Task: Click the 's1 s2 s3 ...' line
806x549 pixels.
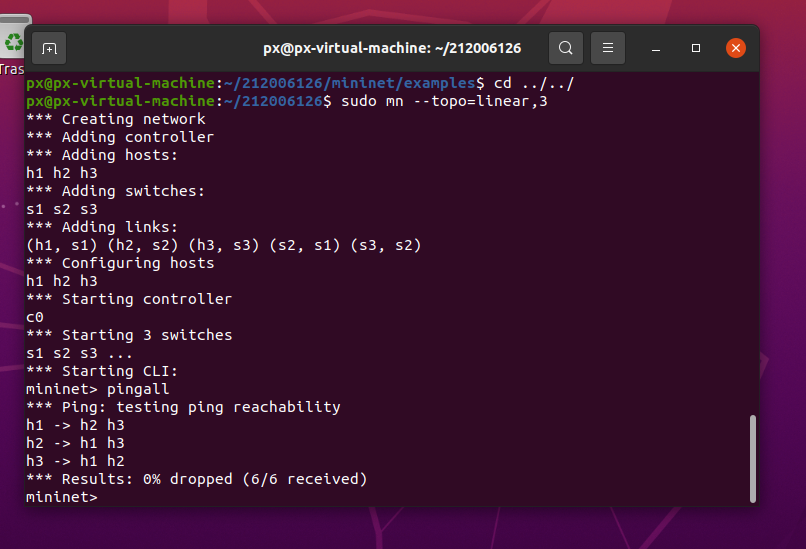Action: click(x=79, y=353)
